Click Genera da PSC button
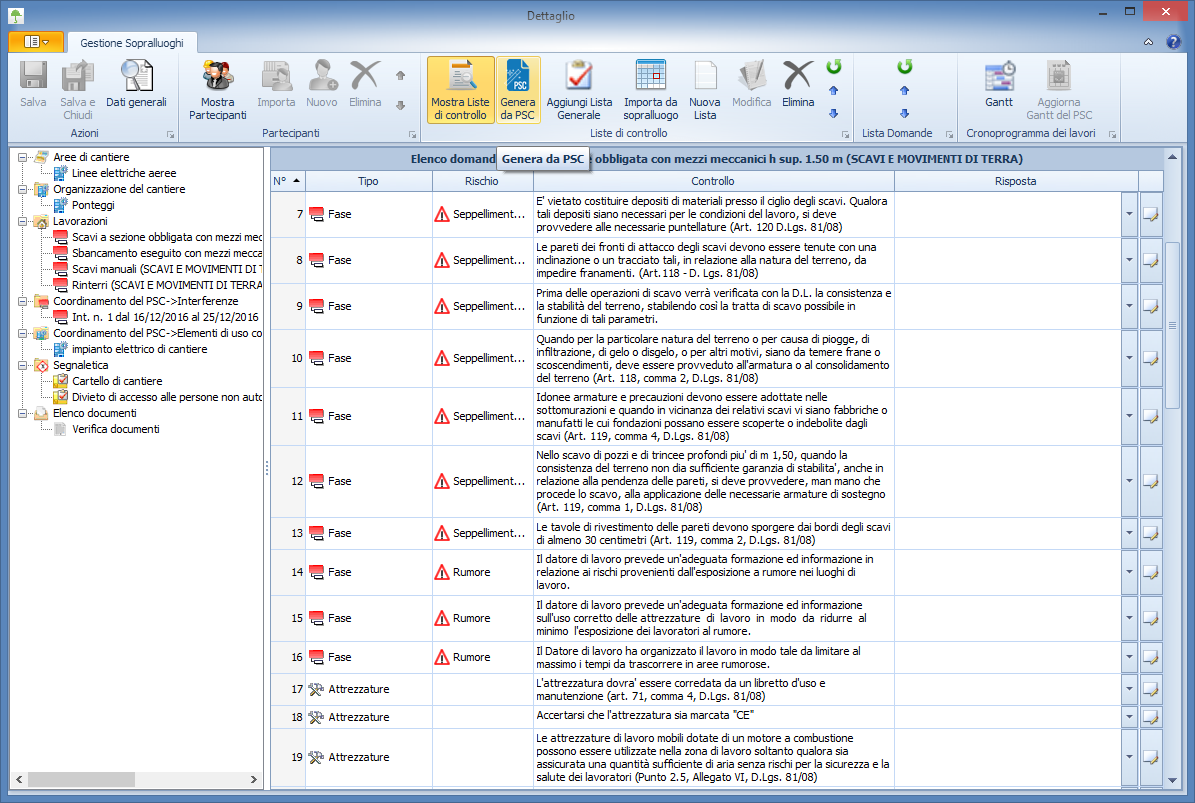Viewport: 1195px width, 803px height. pyautogui.click(x=518, y=88)
